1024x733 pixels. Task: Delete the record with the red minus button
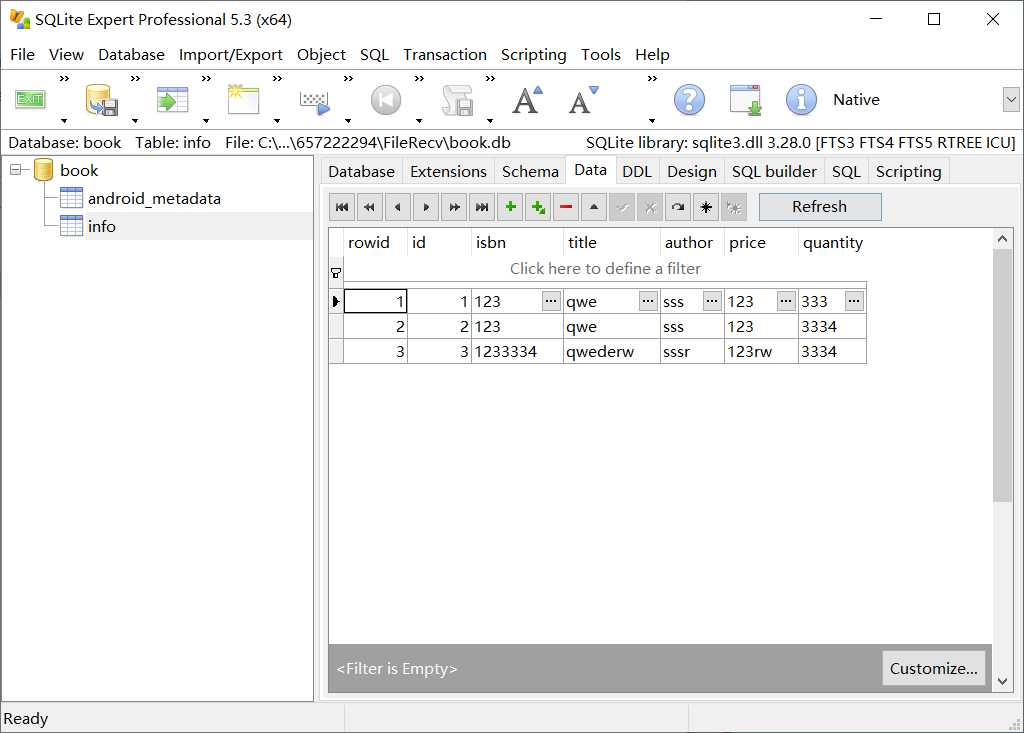click(x=566, y=207)
